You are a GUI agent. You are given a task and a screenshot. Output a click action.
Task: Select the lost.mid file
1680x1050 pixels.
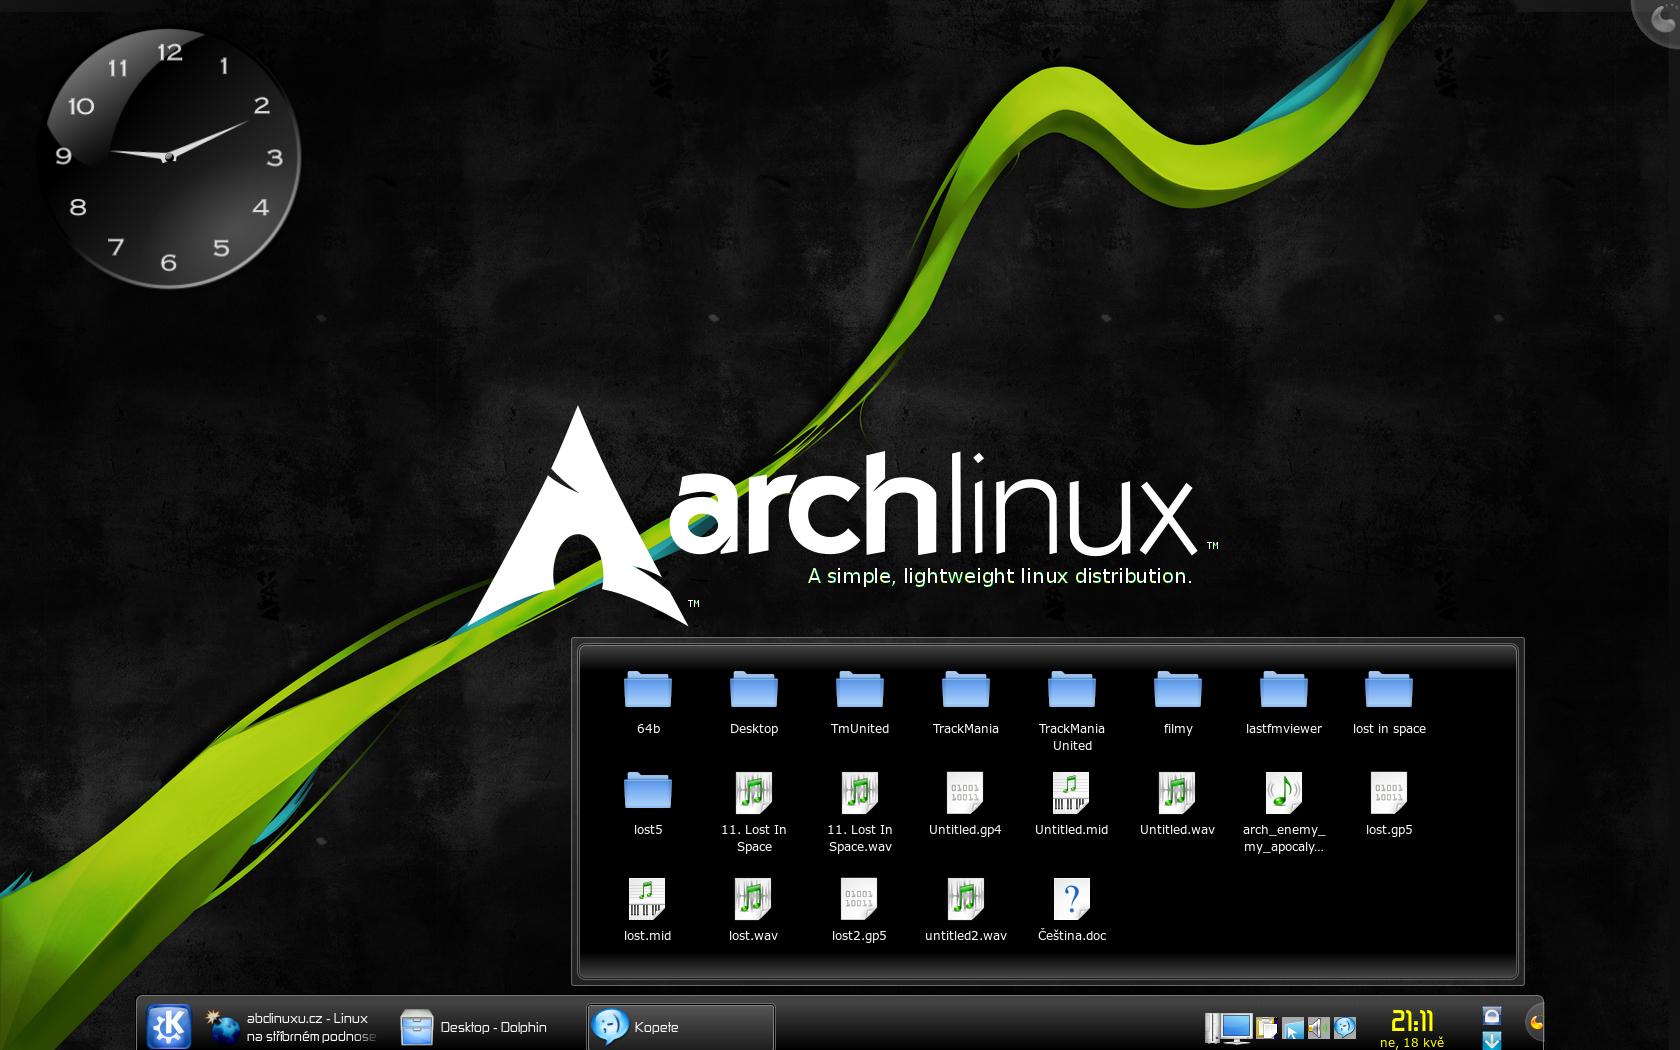point(647,910)
